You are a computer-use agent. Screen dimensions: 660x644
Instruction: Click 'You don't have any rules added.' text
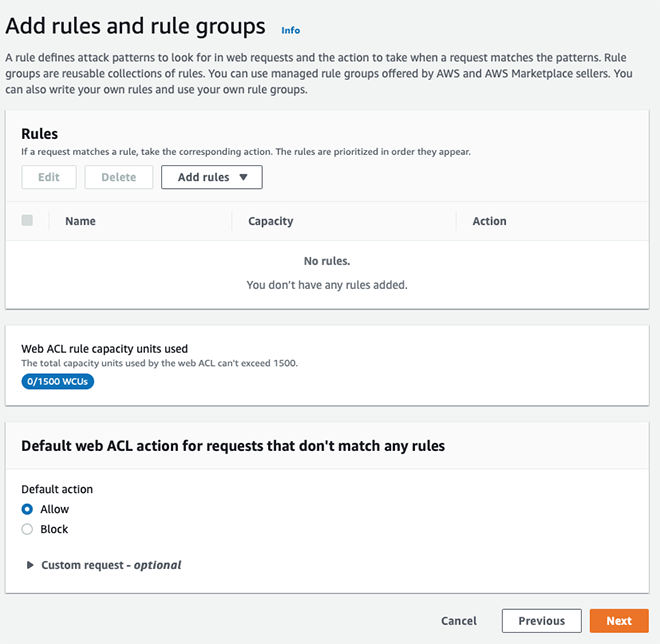327,285
